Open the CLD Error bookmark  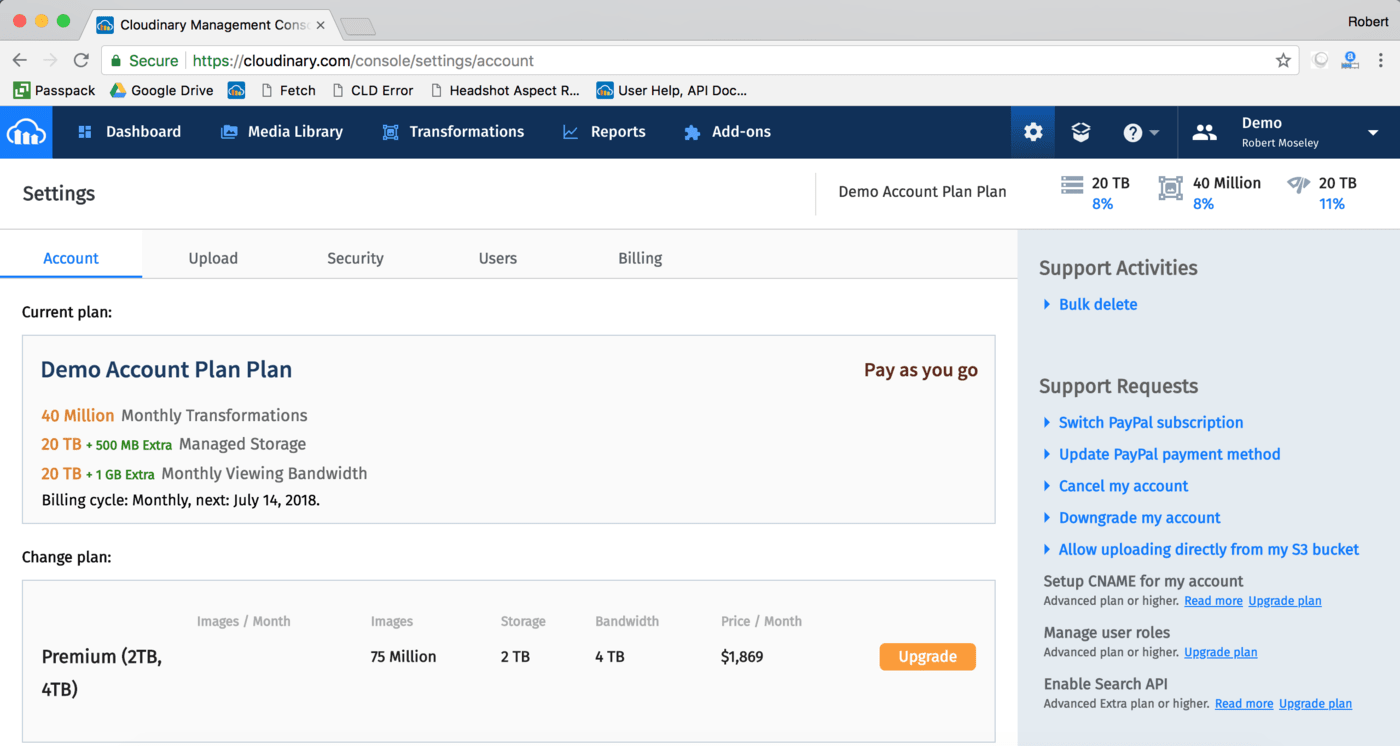[371, 90]
